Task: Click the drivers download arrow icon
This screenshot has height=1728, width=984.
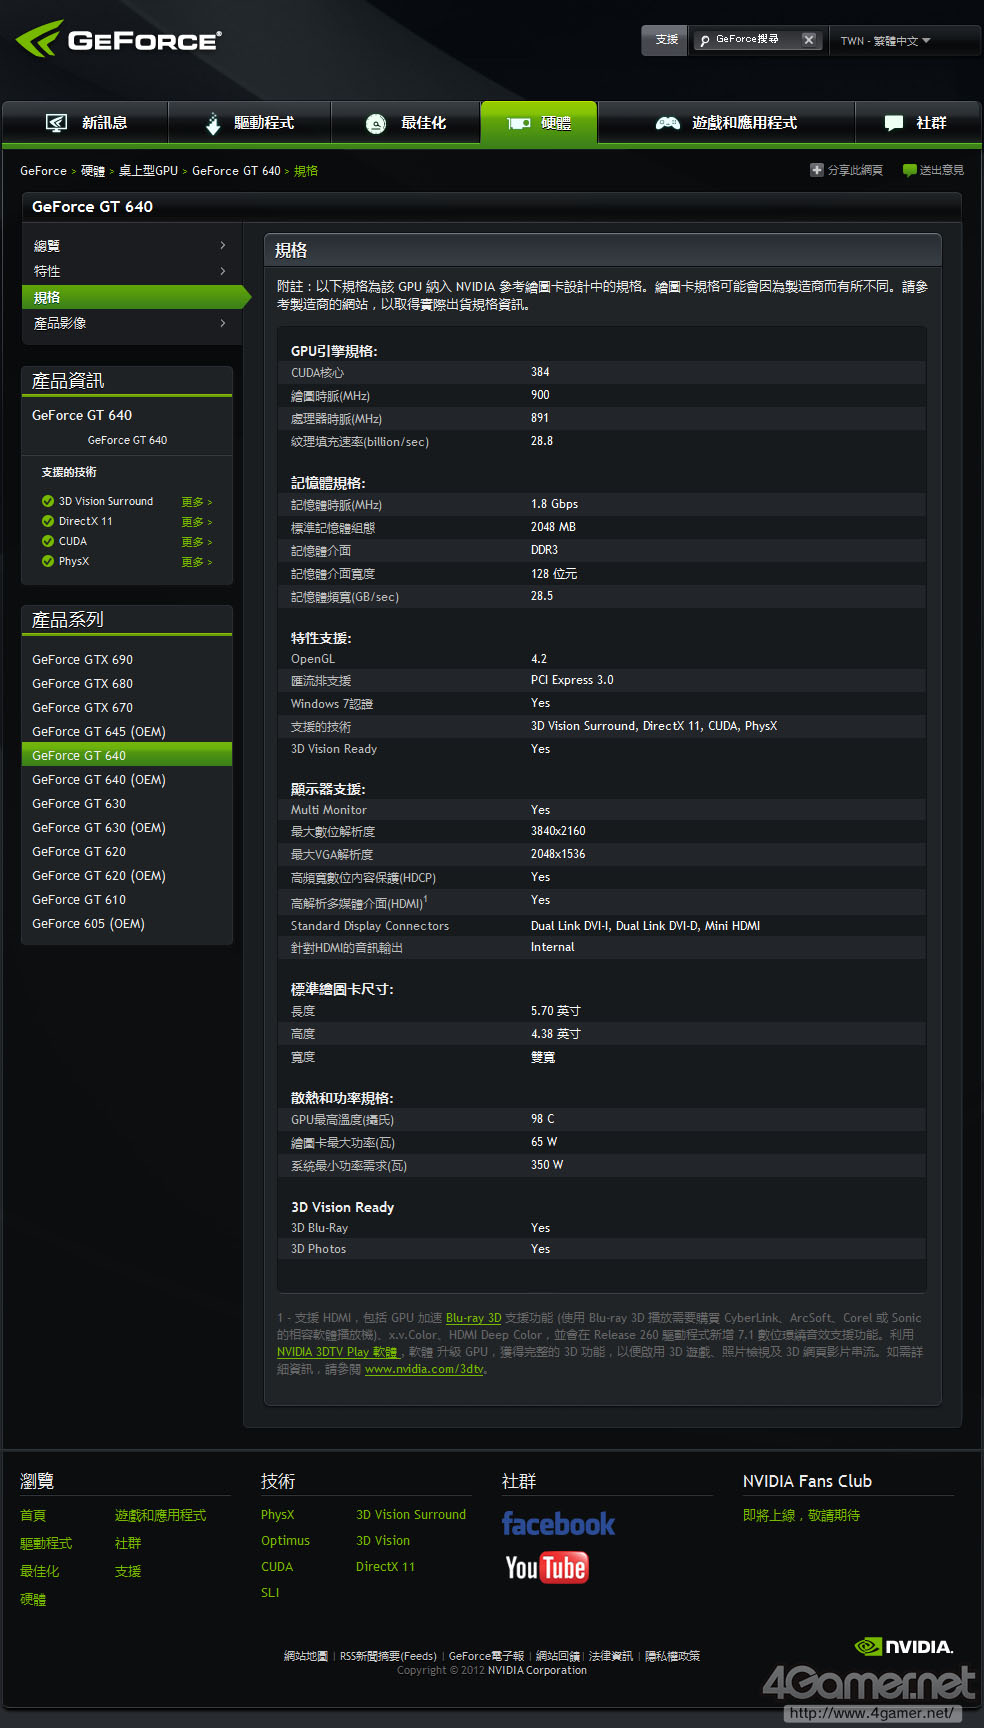Action: point(213,123)
